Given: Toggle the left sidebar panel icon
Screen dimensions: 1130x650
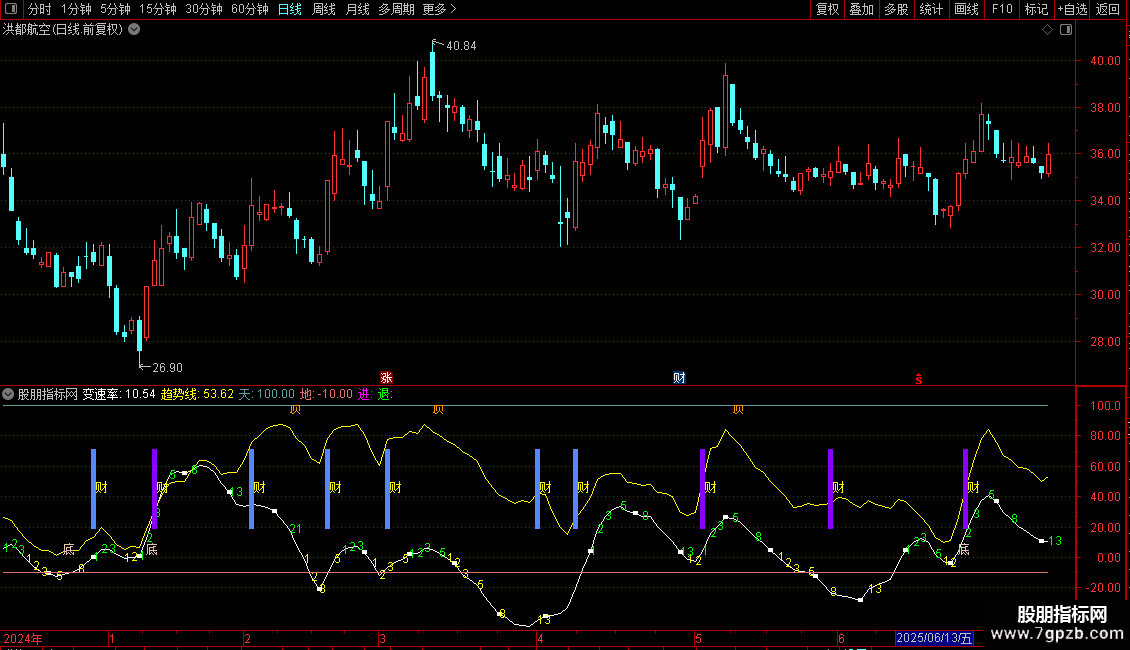Looking at the screenshot, I should (13, 9).
